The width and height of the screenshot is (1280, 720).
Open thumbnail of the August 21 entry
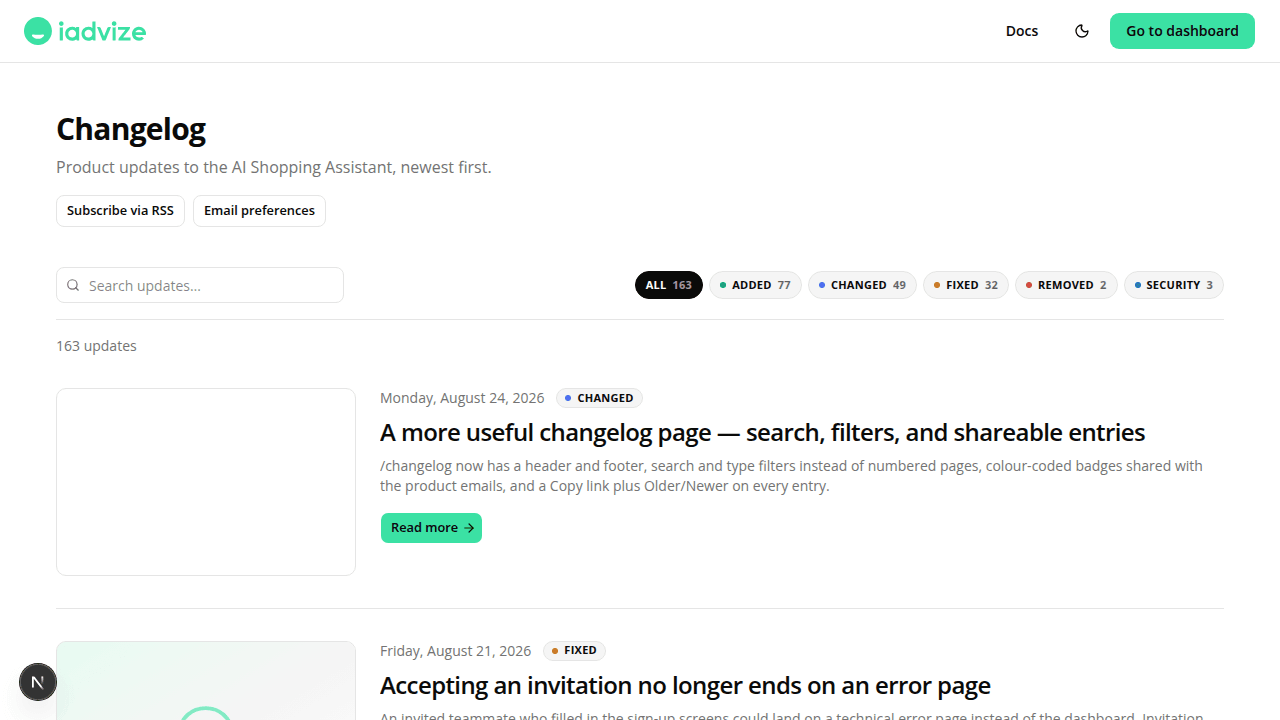click(206, 681)
